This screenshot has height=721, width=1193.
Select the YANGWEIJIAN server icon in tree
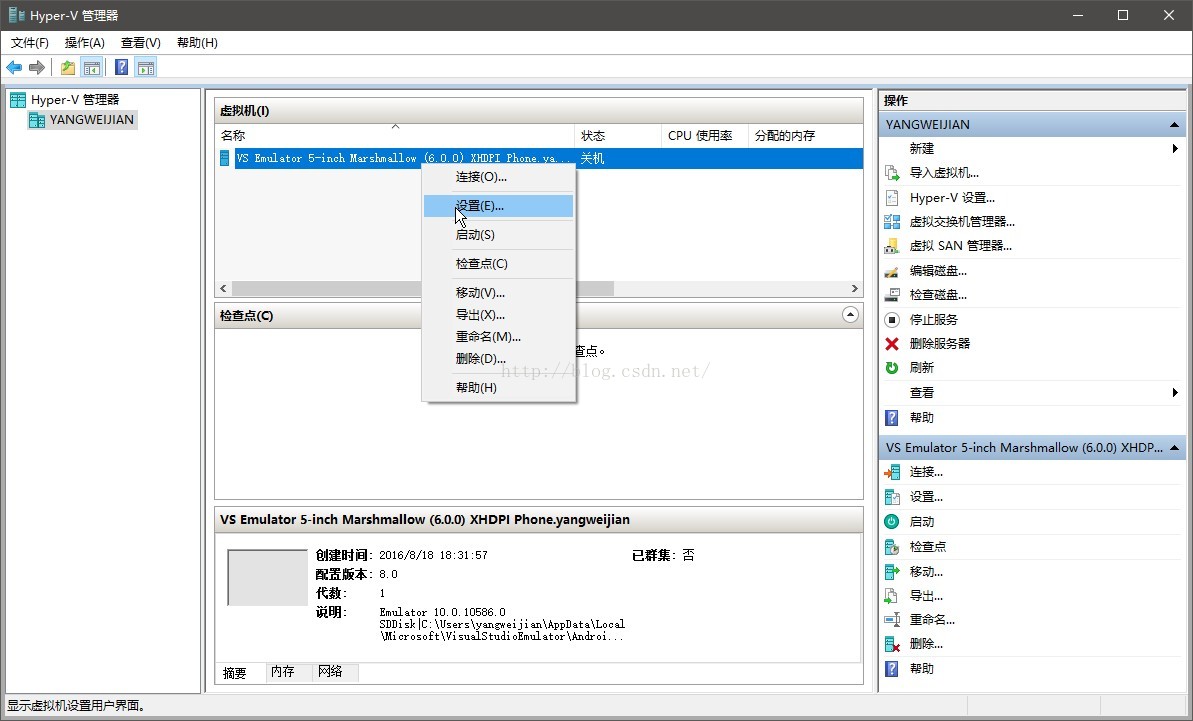pos(37,119)
